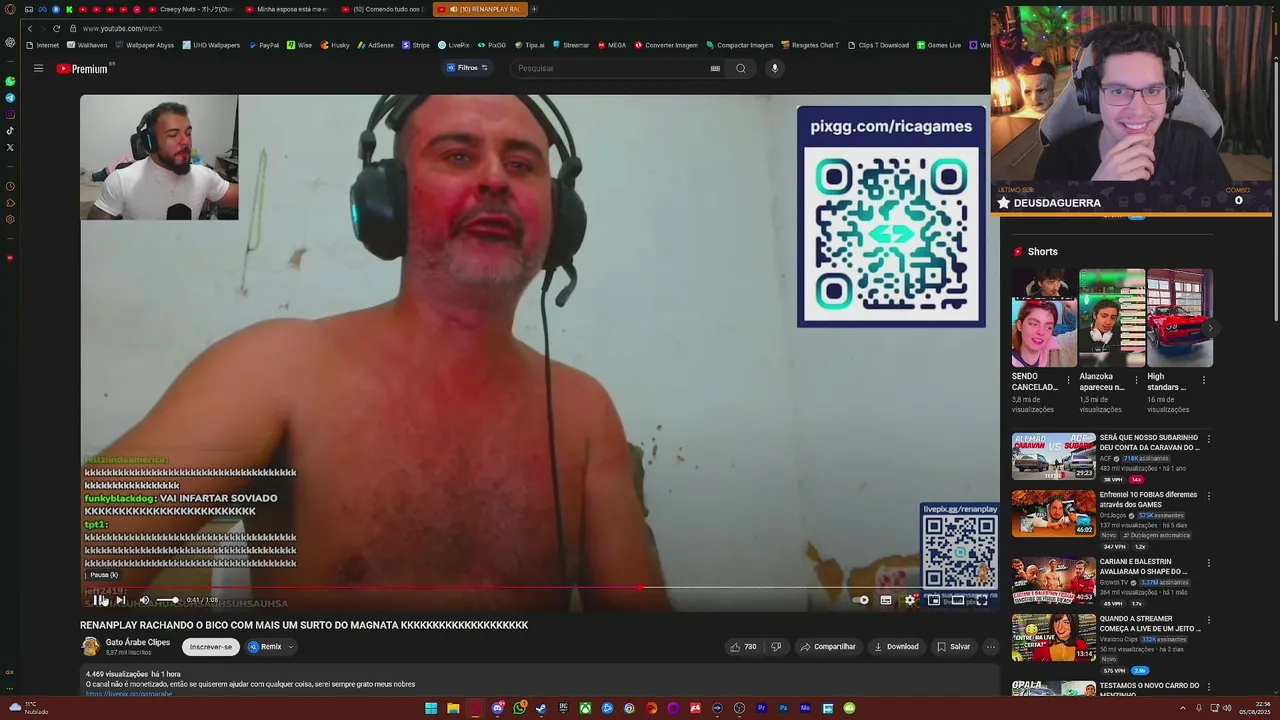Screen dimensions: 1280x720
Task: Open MEGA bookmark
Action: [x=611, y=45]
